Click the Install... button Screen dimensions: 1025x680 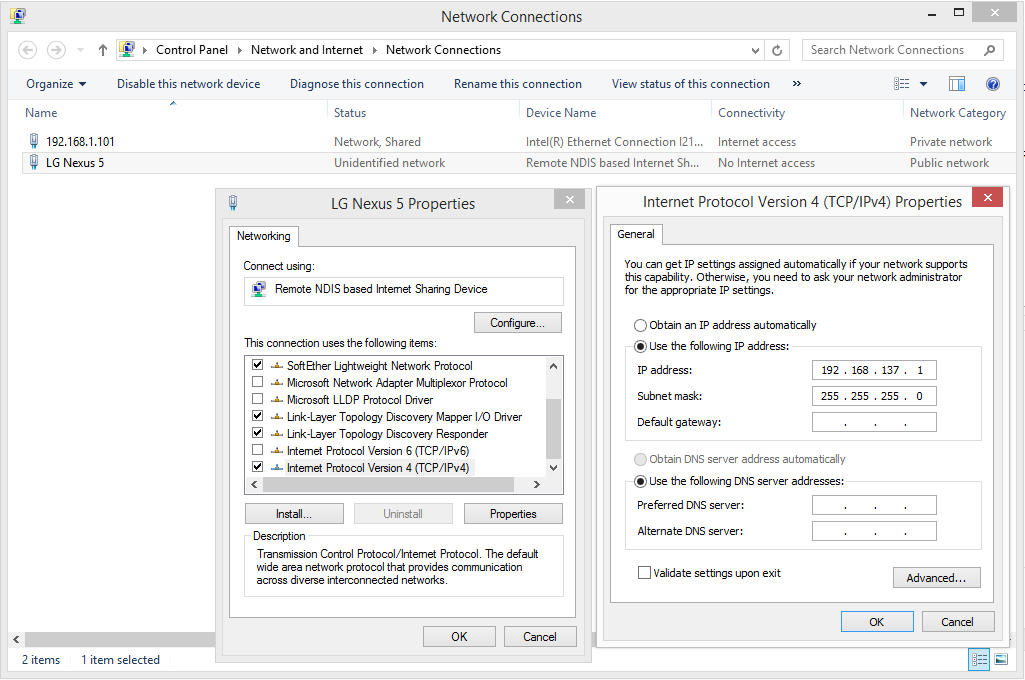tap(294, 514)
